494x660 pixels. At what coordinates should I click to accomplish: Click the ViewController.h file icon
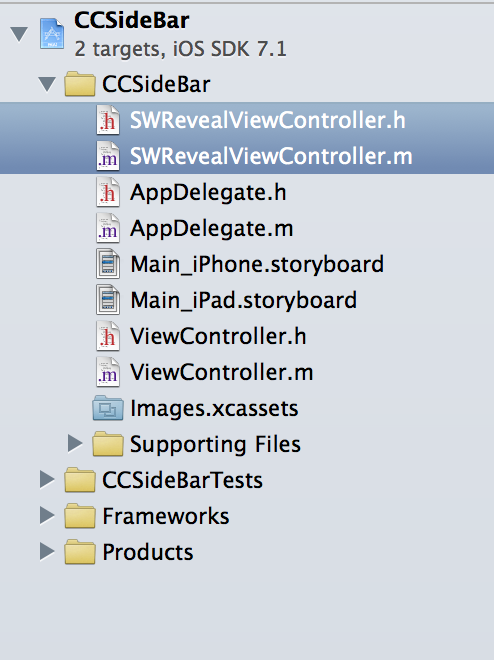coord(108,336)
